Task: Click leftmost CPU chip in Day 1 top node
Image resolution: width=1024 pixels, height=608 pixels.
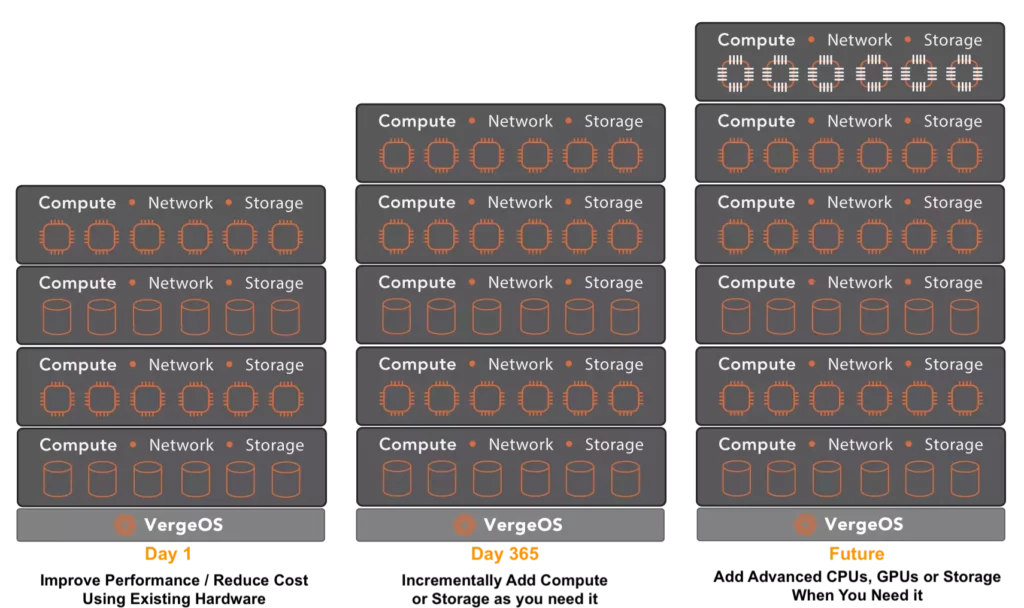Action: [x=57, y=236]
